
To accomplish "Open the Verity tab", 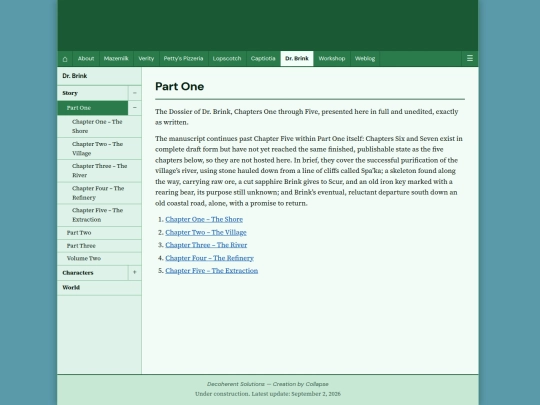I will click(146, 59).
